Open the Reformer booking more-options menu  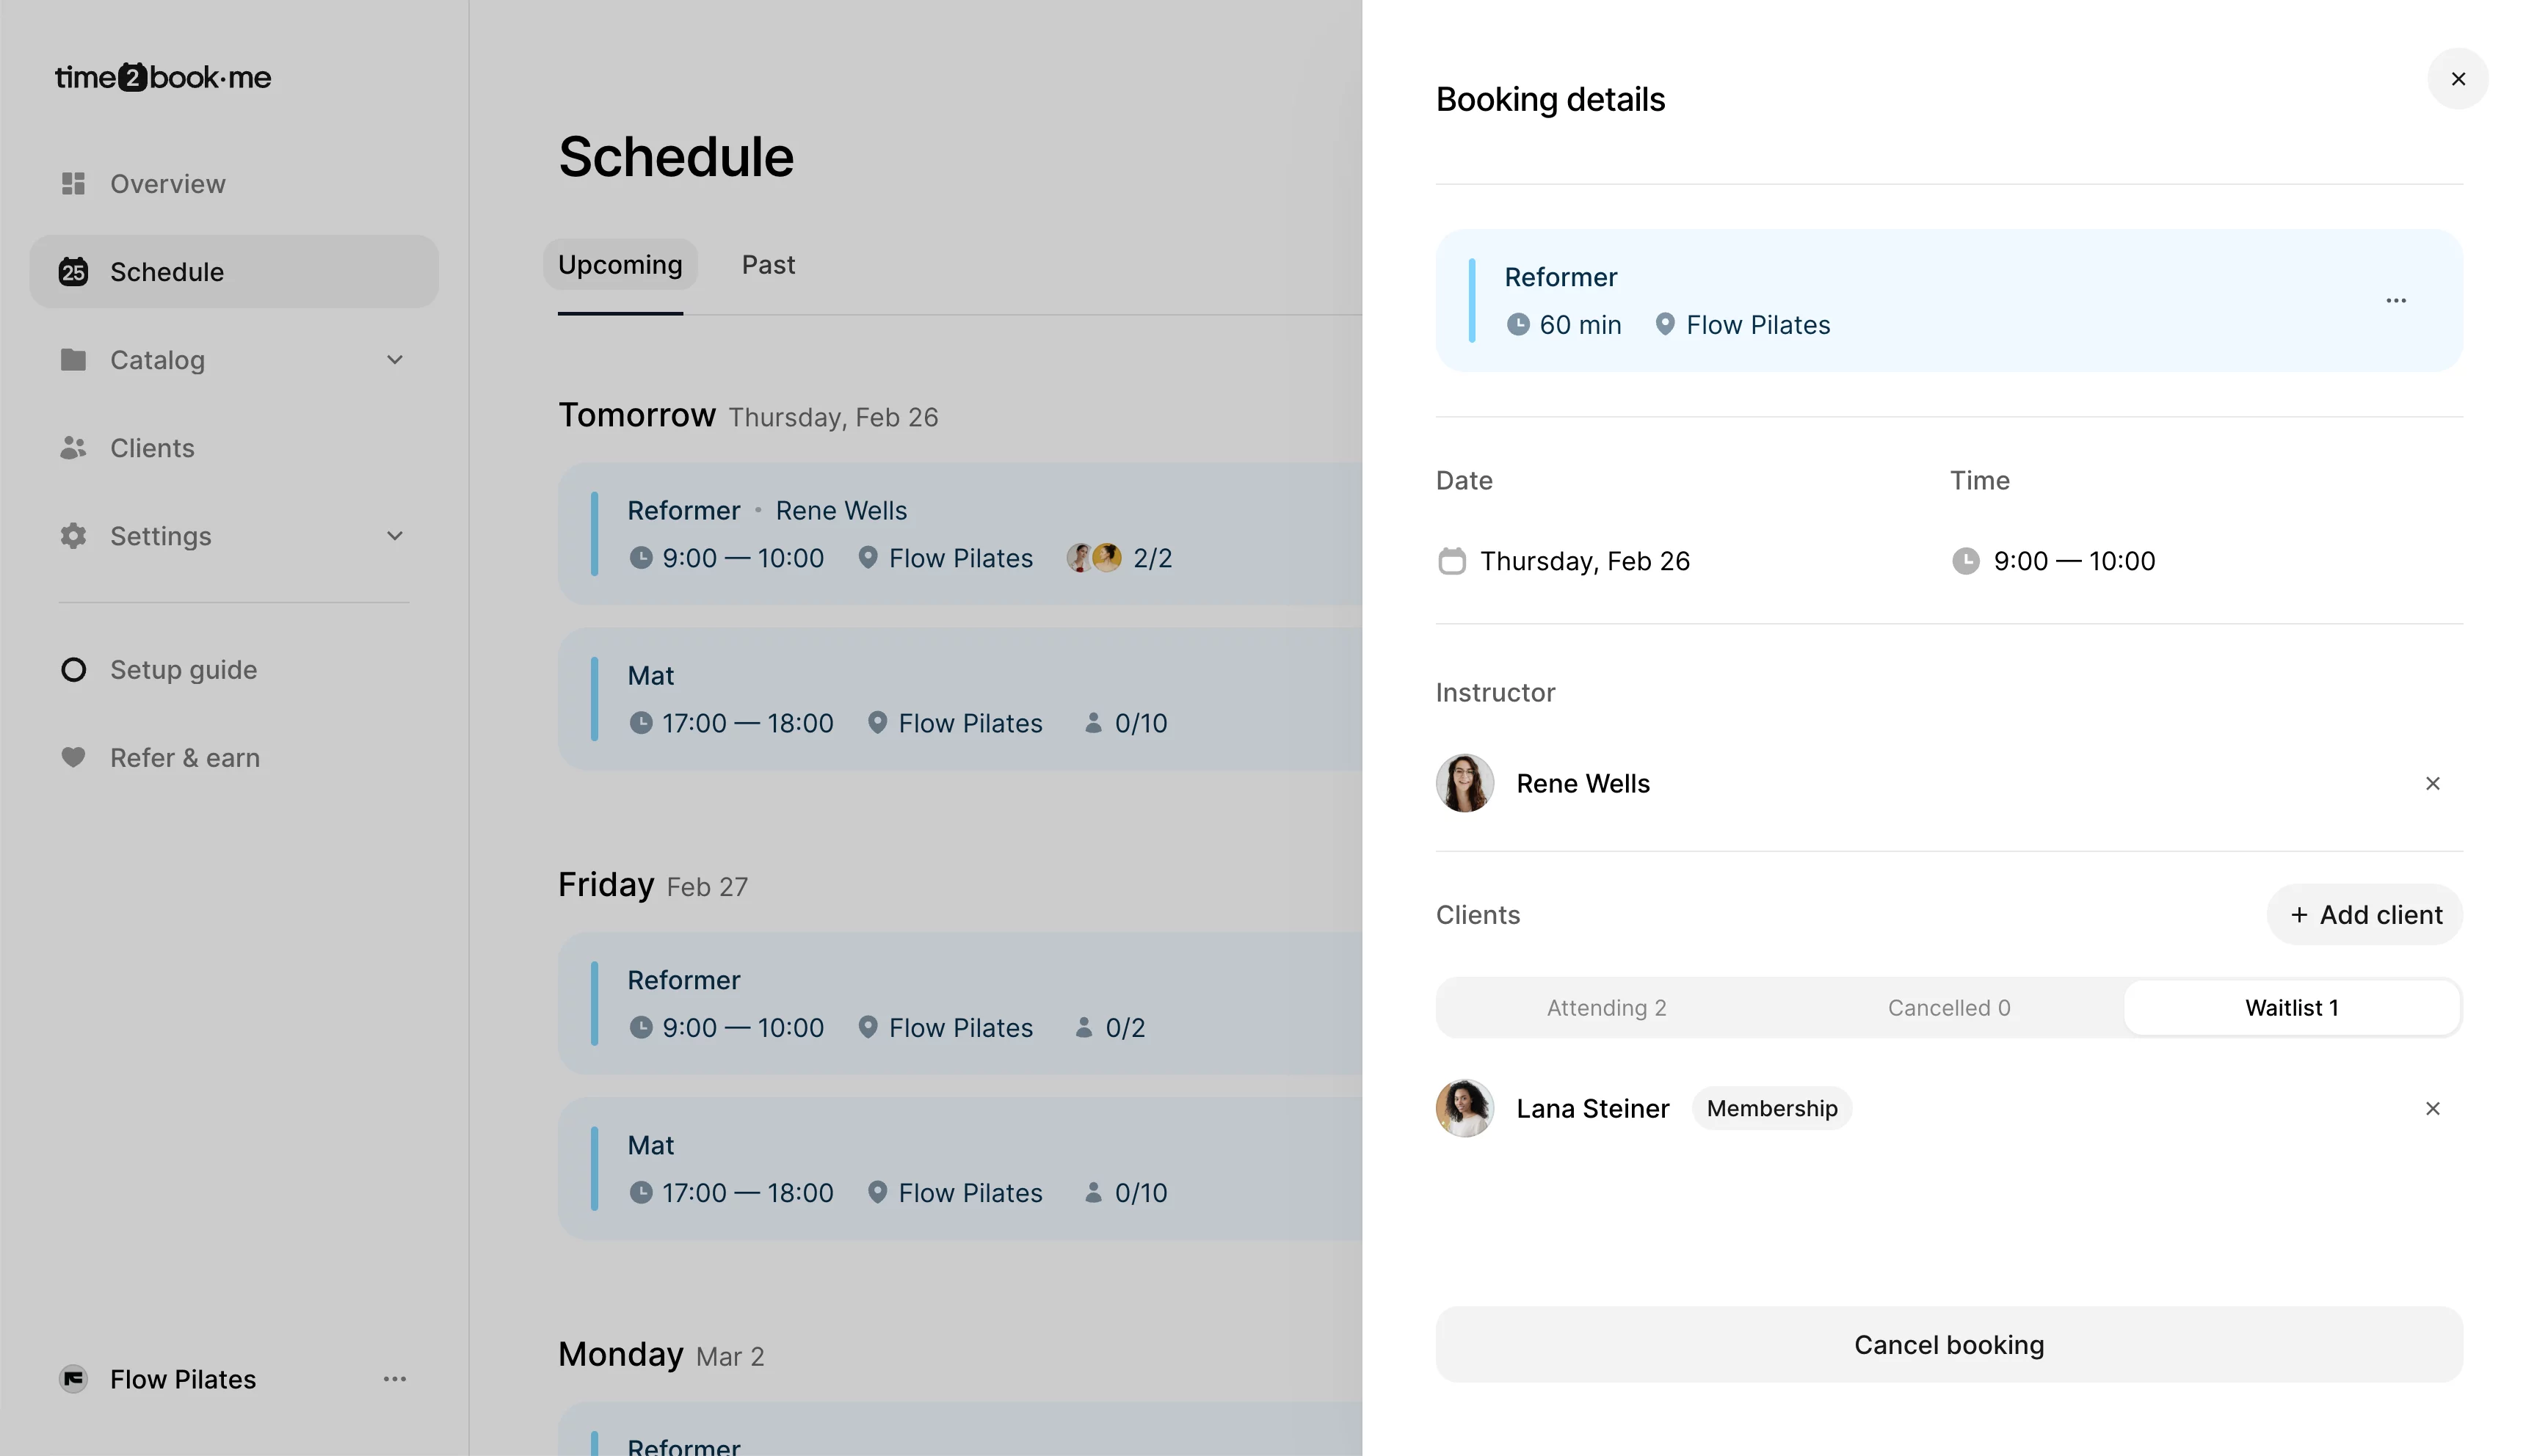[x=2395, y=301]
